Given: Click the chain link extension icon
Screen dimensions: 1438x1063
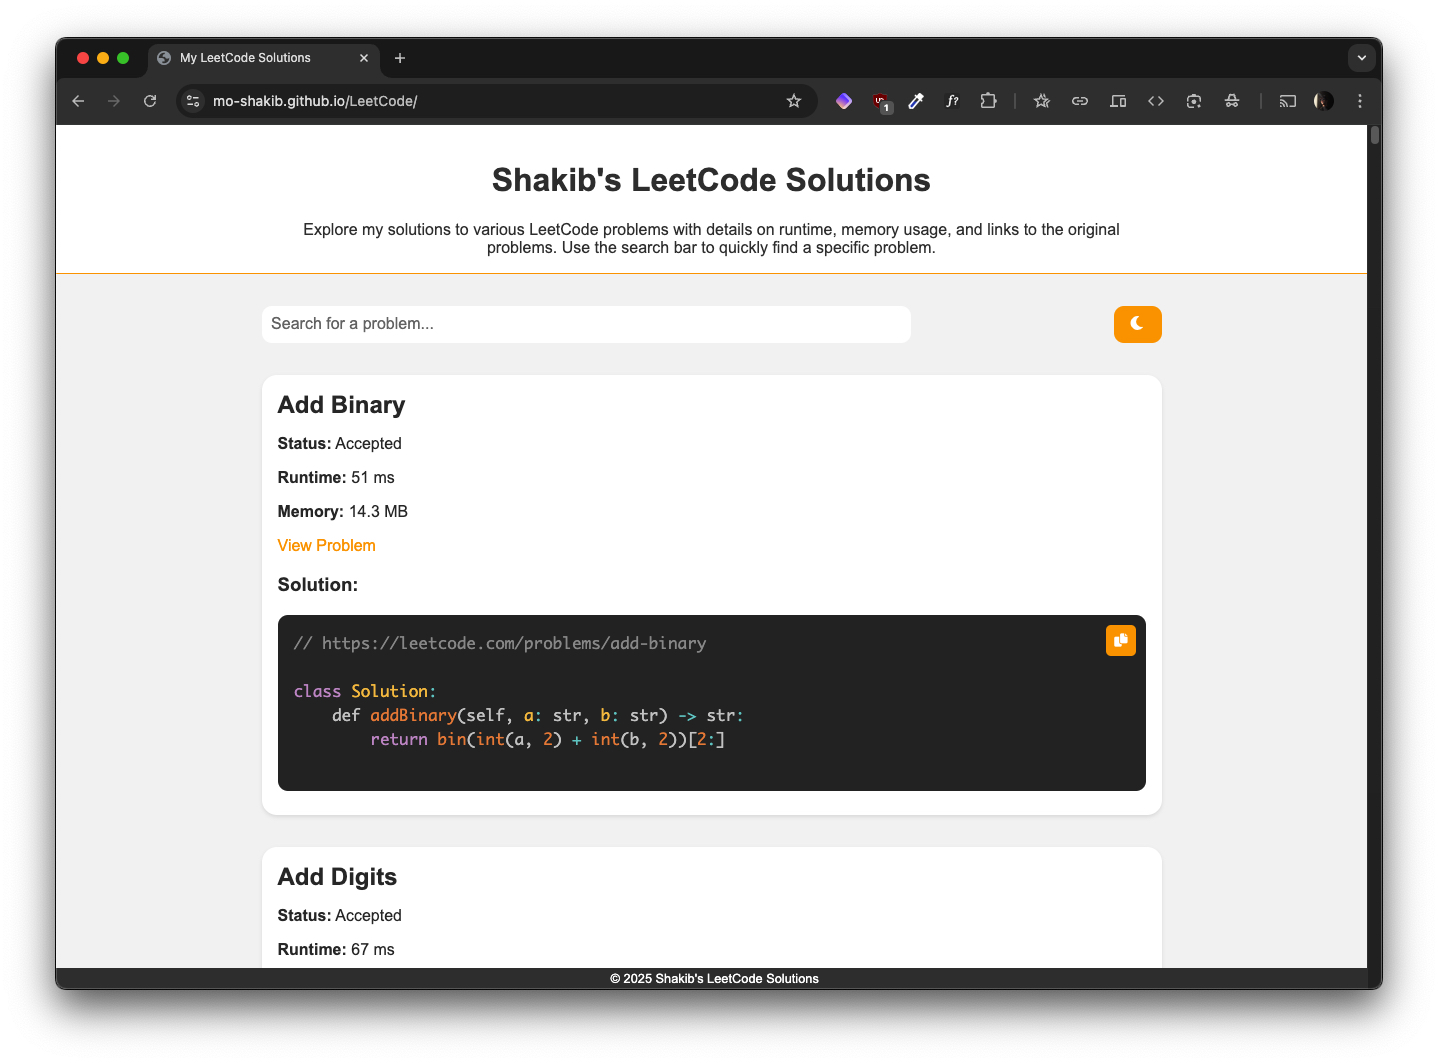Looking at the screenshot, I should click(1080, 101).
